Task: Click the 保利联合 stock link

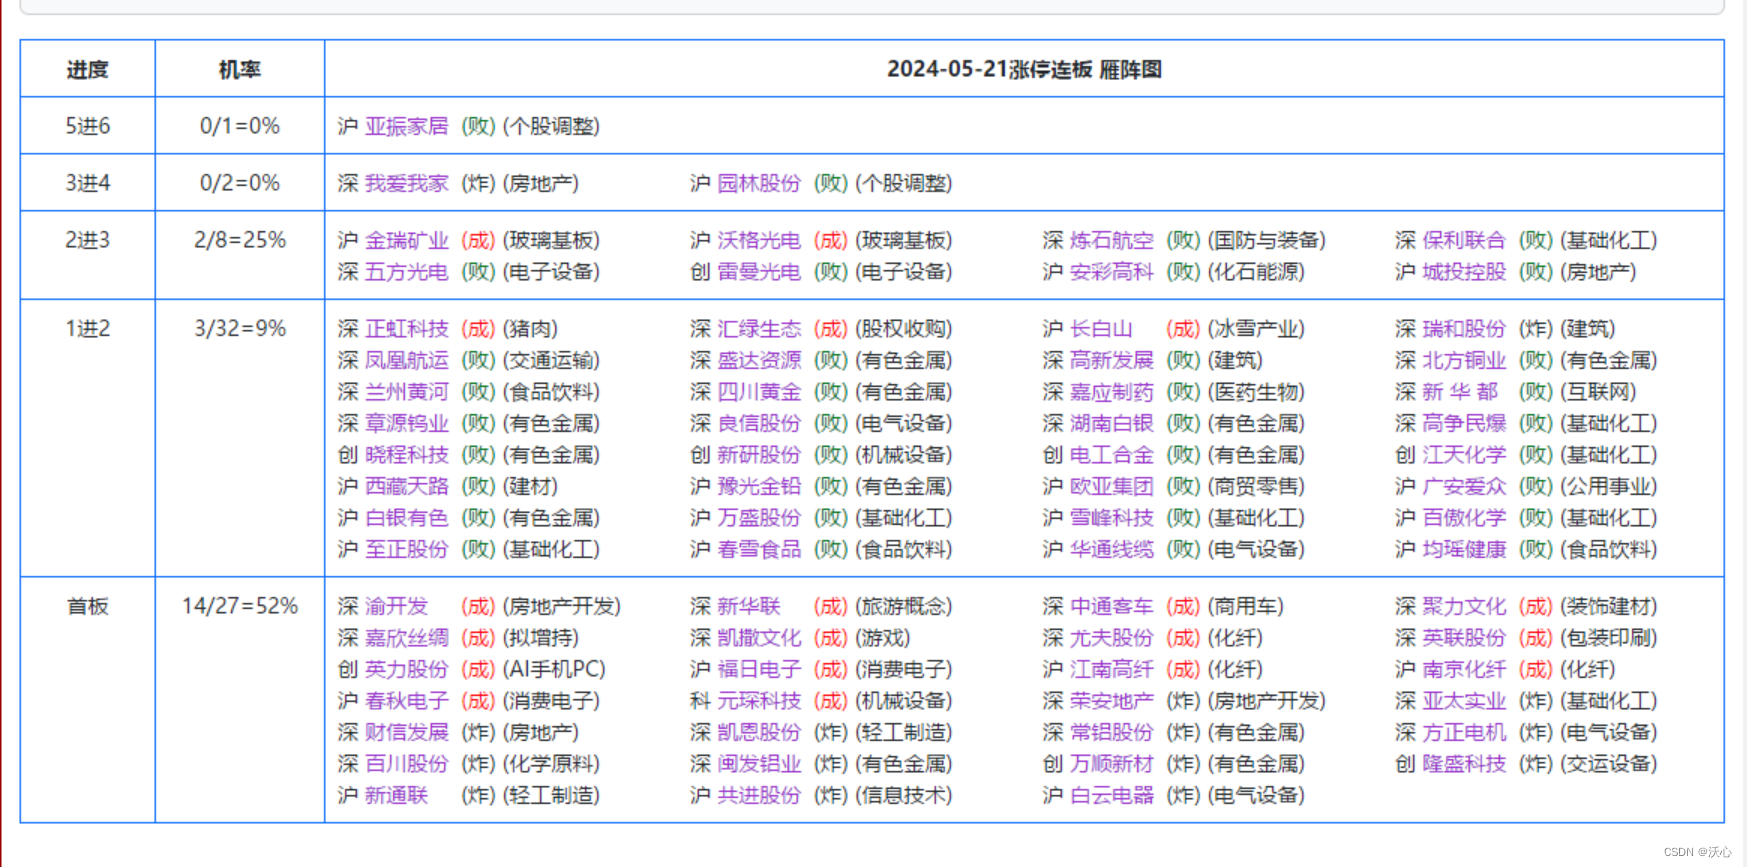Action: [1464, 240]
